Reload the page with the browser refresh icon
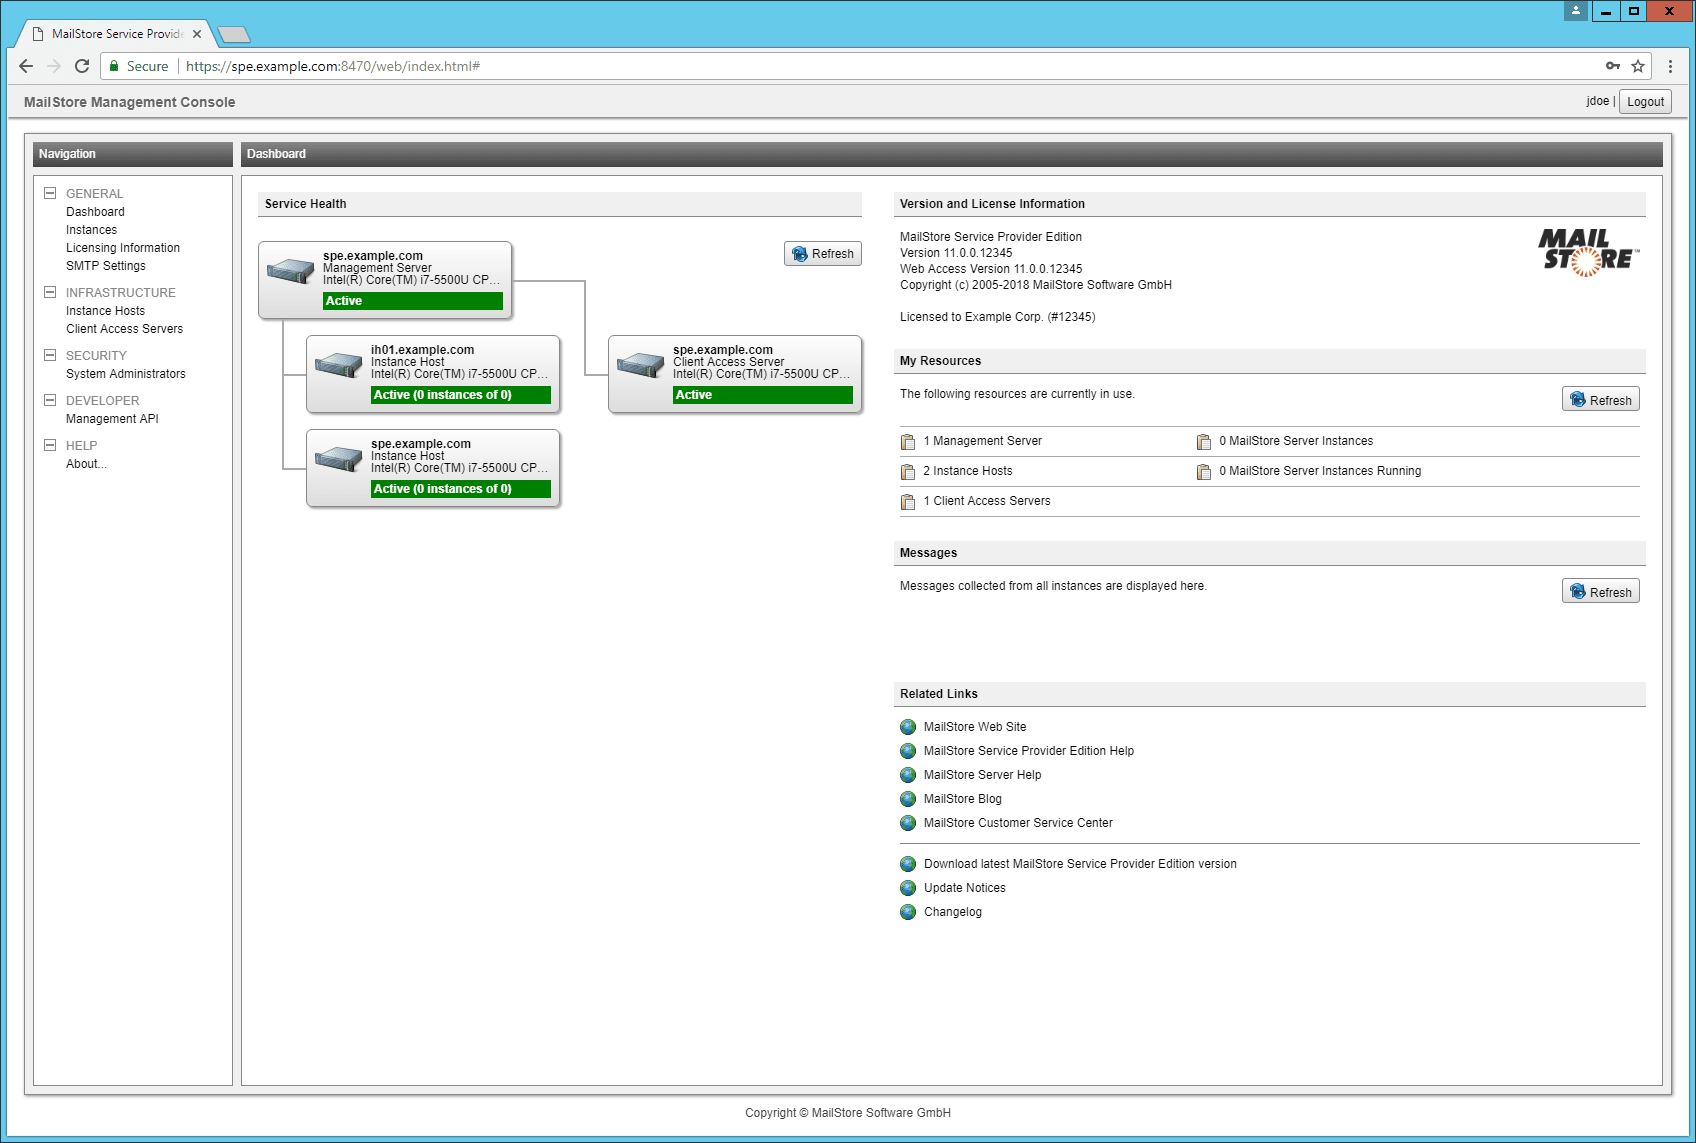The width and height of the screenshot is (1696, 1143). pos(82,66)
